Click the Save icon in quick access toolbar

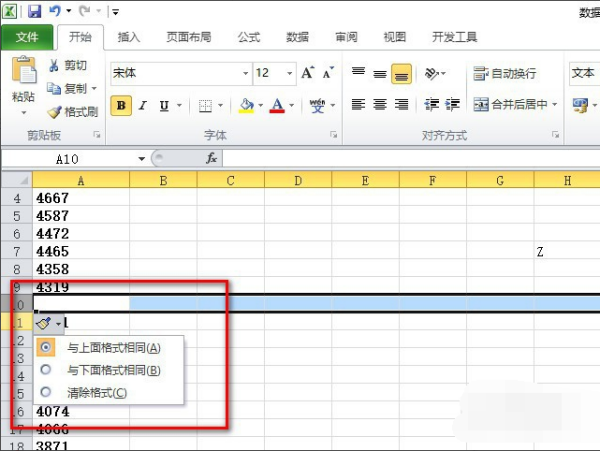tap(34, 11)
